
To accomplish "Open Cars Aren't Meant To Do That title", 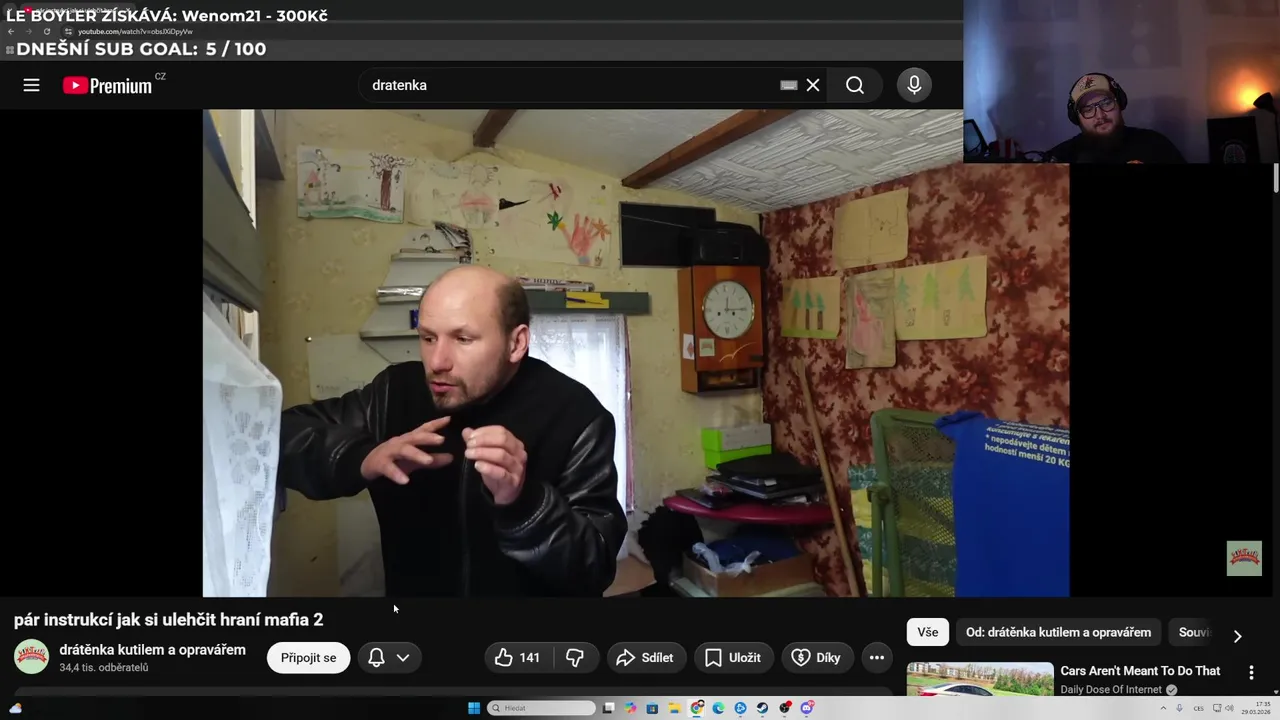I will coord(1140,671).
